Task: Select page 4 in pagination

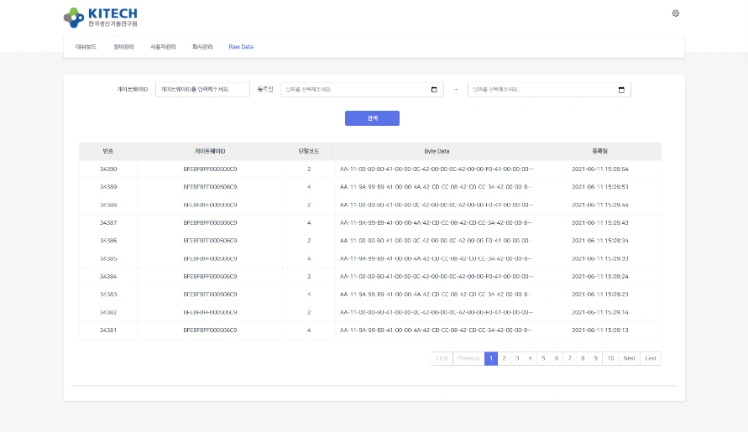Action: pyautogui.click(x=530, y=358)
